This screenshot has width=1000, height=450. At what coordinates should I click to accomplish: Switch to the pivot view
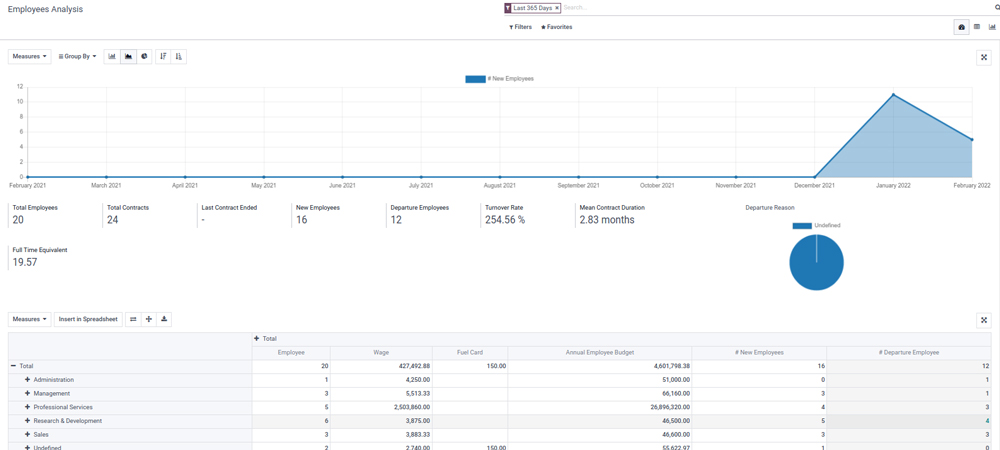tap(977, 27)
